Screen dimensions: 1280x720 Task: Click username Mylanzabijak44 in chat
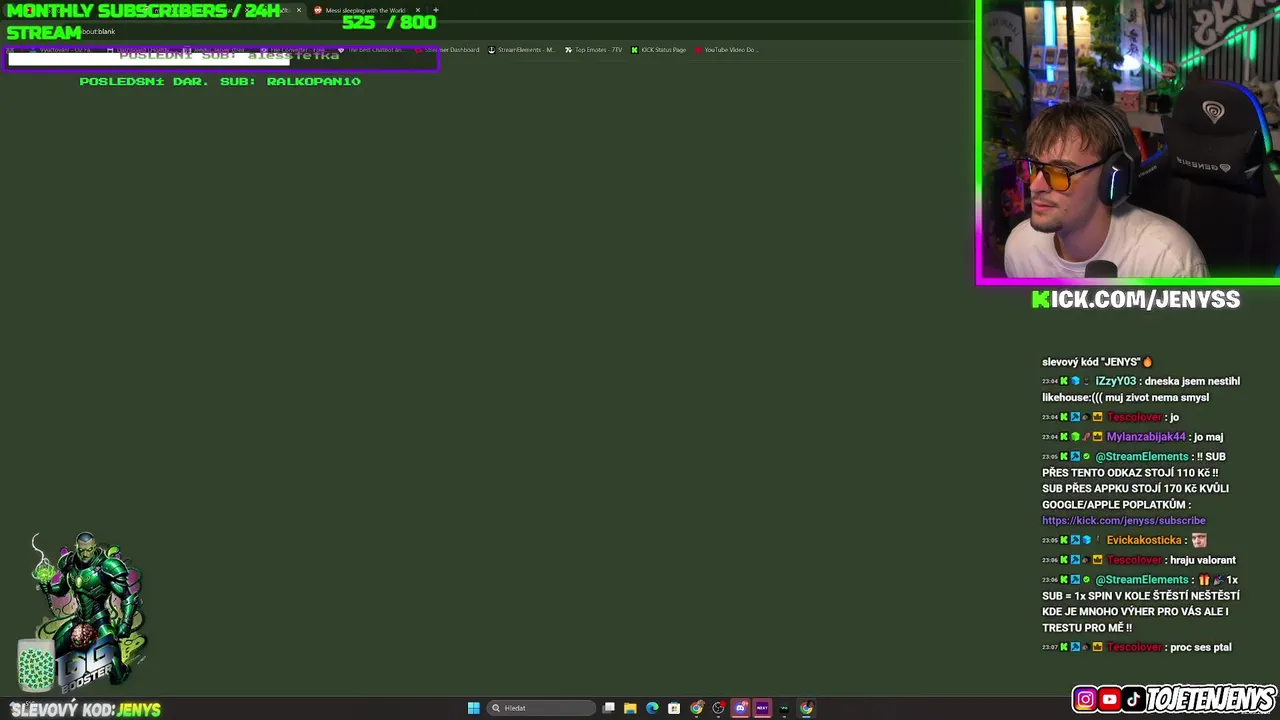[1146, 437]
